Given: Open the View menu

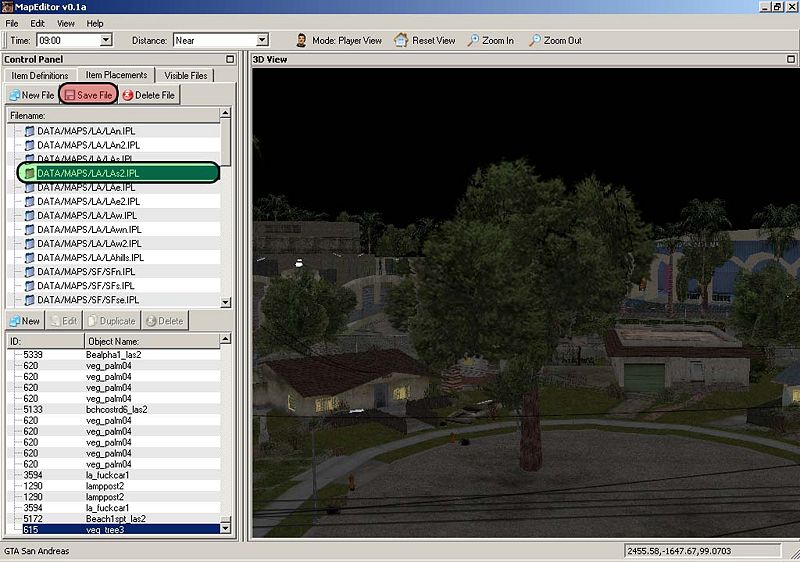Looking at the screenshot, I should (65, 23).
